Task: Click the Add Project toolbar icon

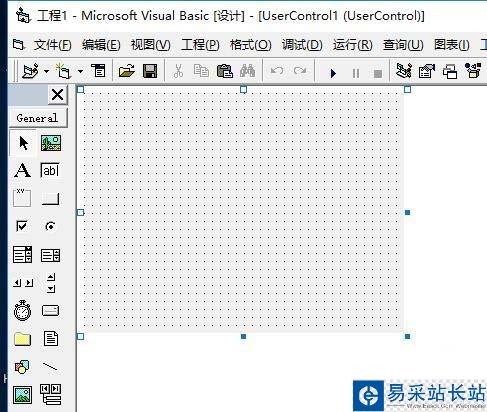Action: (30, 71)
